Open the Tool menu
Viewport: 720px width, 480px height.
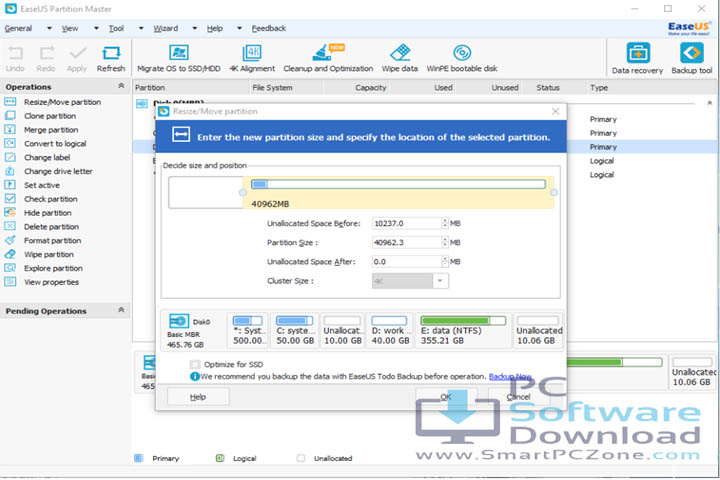click(x=116, y=28)
